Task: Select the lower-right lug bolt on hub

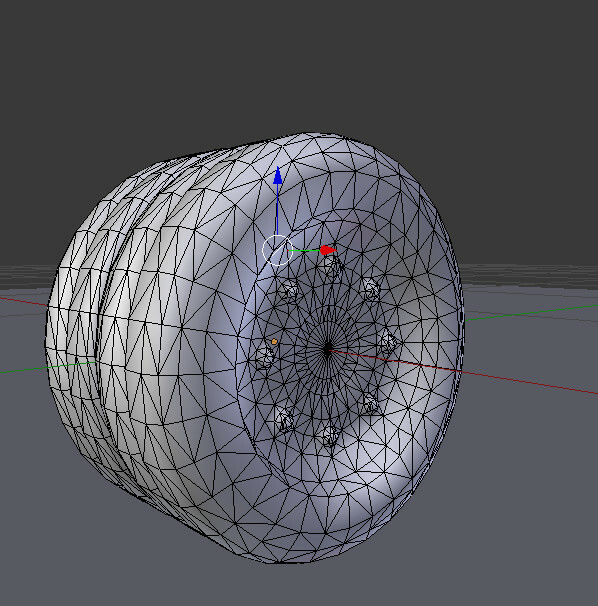Action: click(x=370, y=403)
